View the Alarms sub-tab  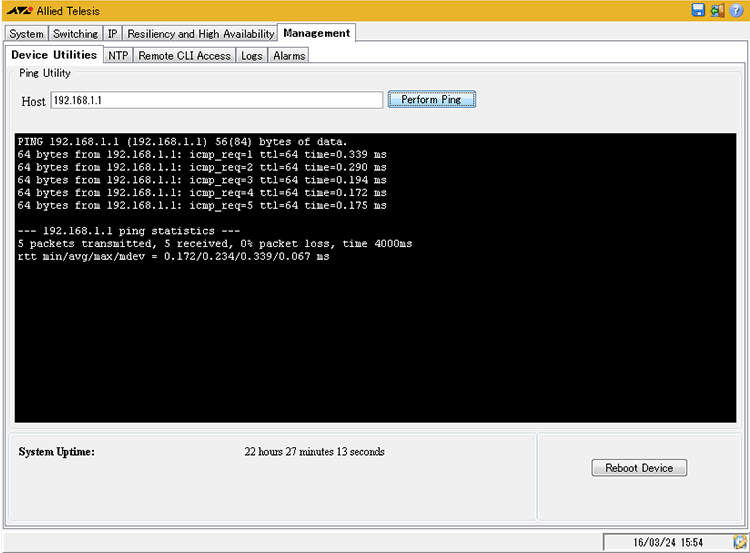(289, 55)
